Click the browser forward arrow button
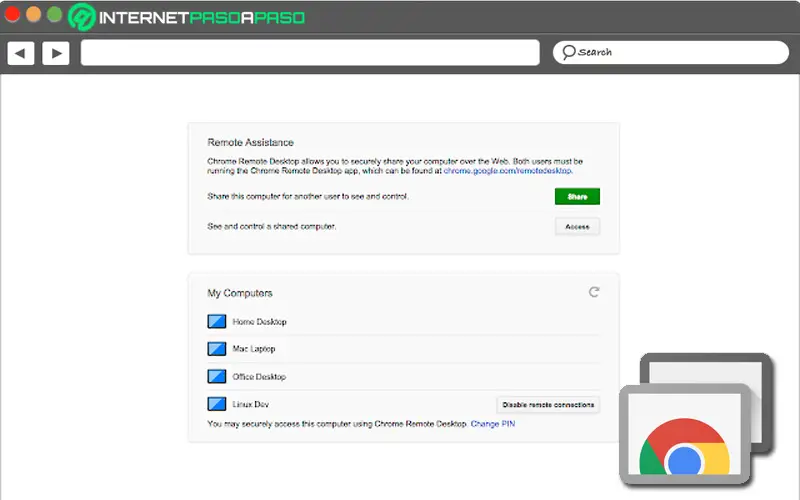The height and width of the screenshot is (500, 800). click(x=55, y=53)
